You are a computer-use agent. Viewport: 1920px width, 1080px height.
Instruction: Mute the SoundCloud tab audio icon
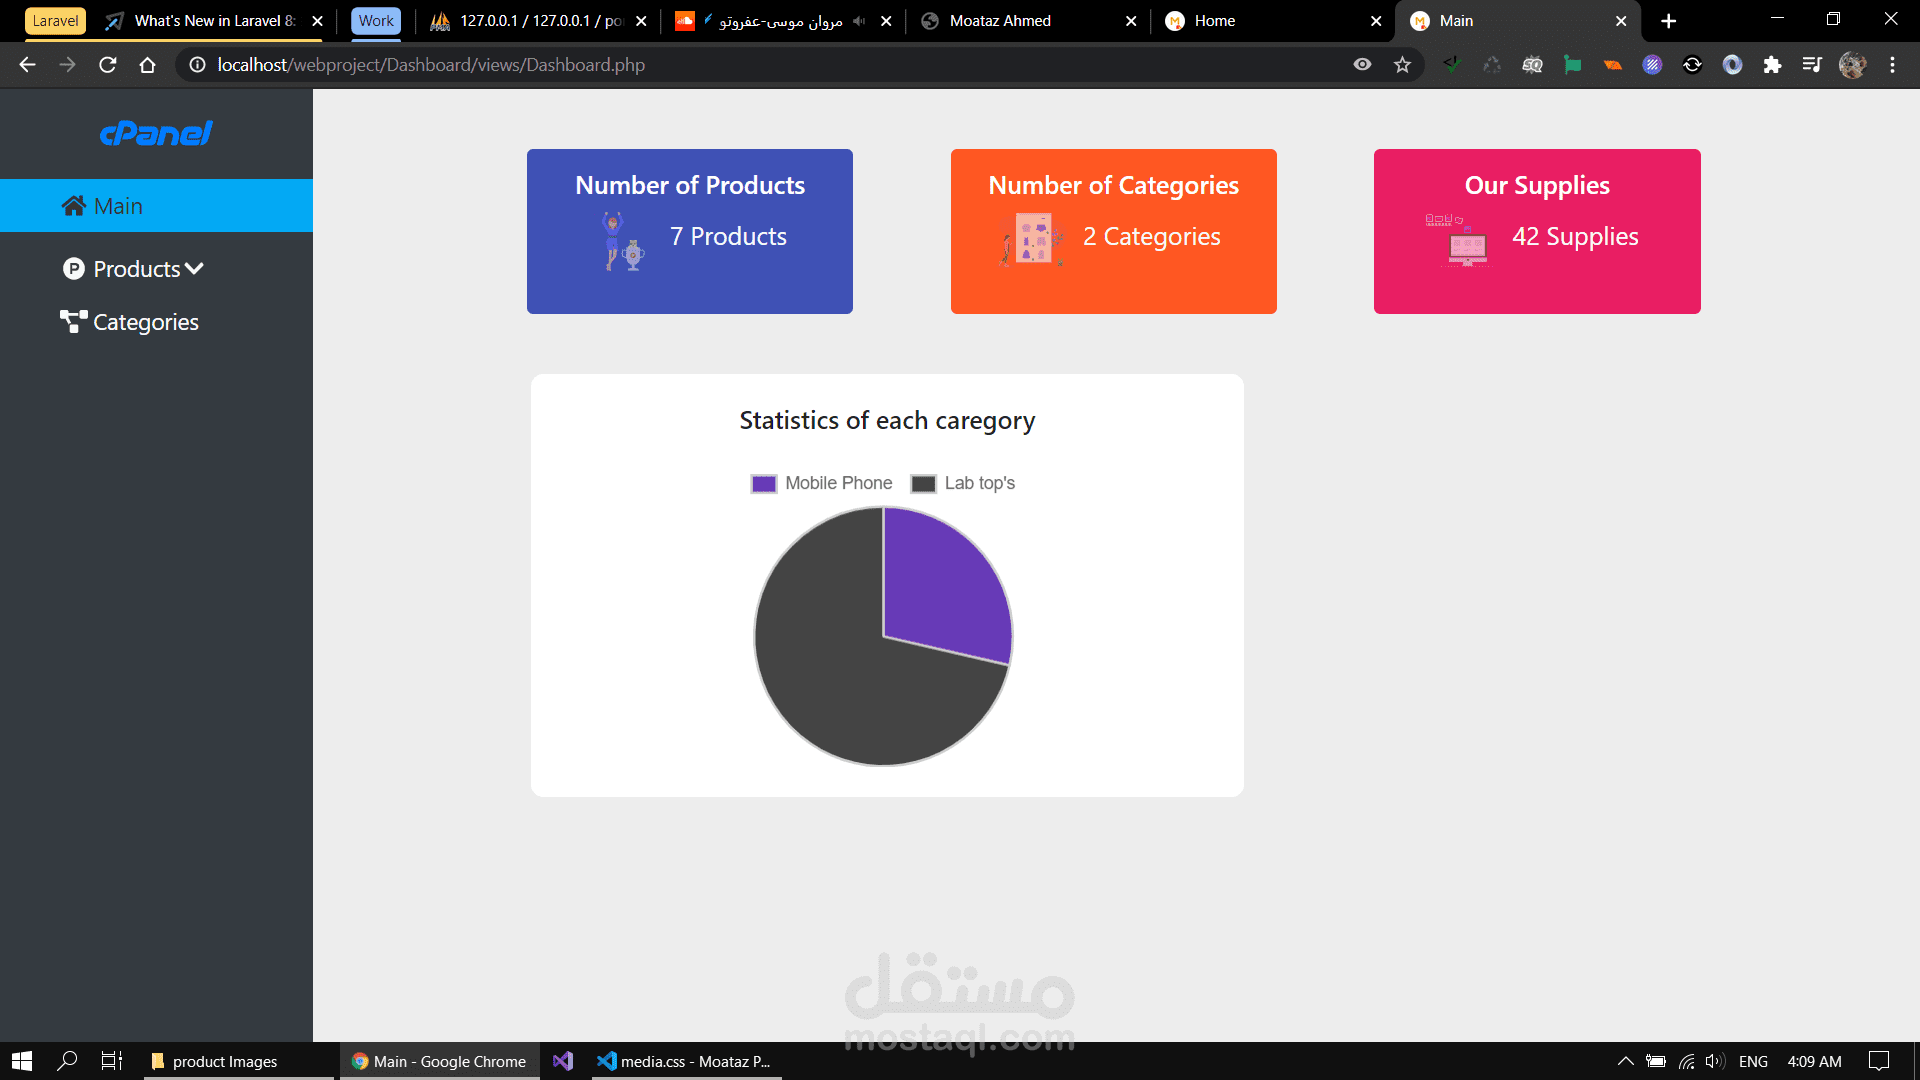(859, 21)
